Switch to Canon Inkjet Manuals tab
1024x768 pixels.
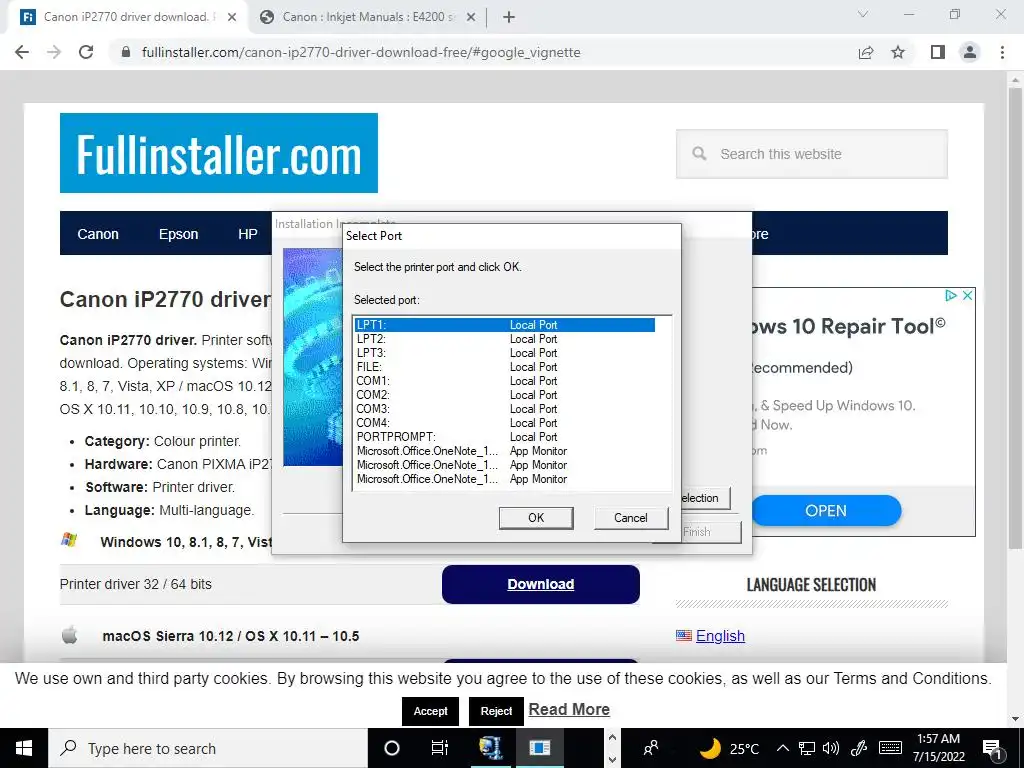369,17
